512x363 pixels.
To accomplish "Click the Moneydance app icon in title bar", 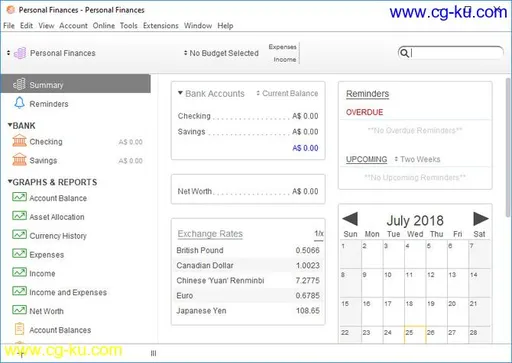I will point(11,10).
